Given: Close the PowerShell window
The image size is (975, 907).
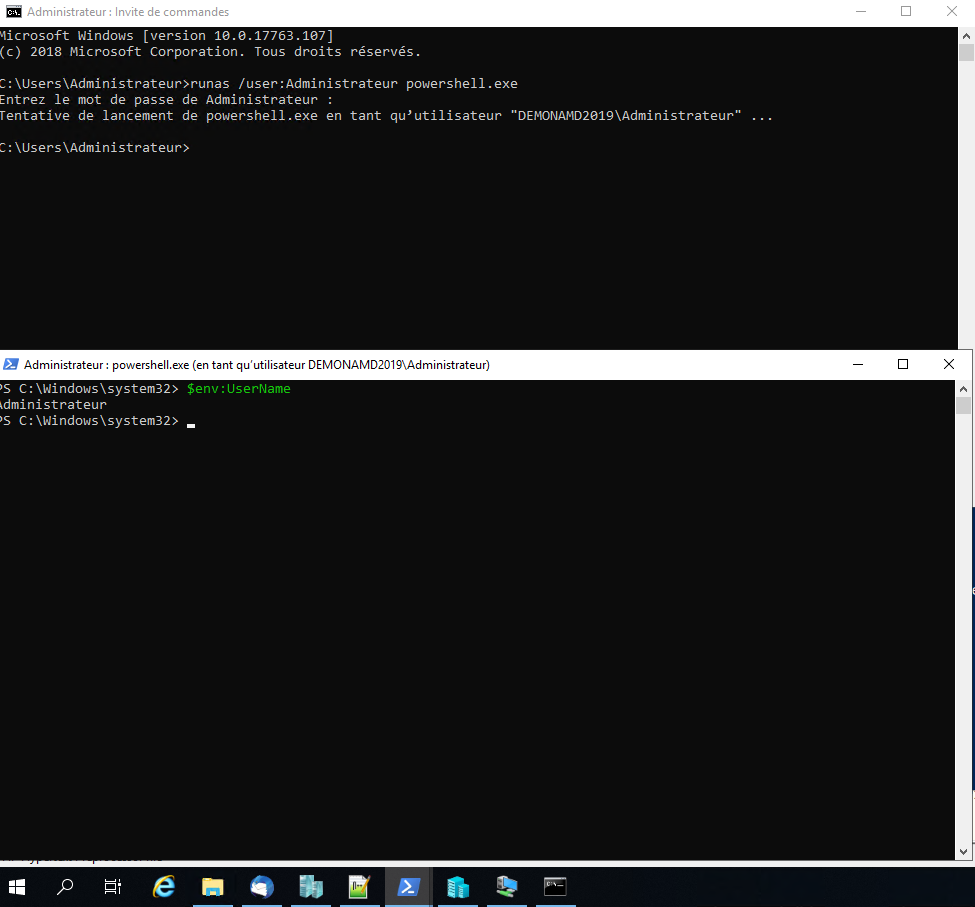Looking at the screenshot, I should click(x=949, y=364).
